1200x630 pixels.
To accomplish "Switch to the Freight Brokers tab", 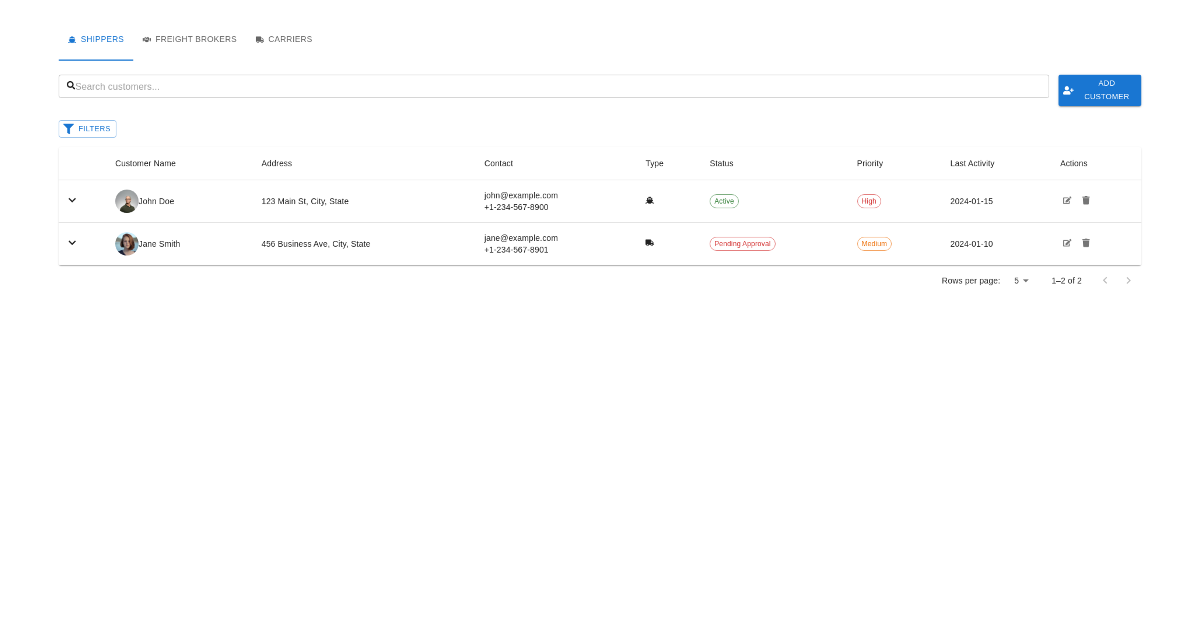I will tap(190, 39).
